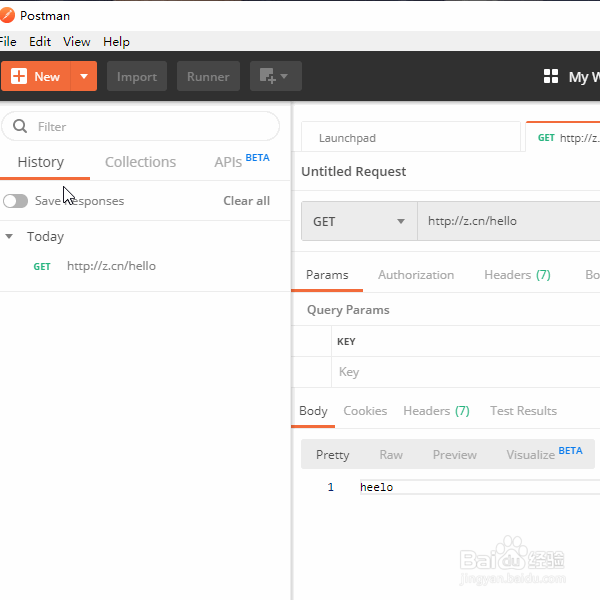This screenshot has width=600, height=600.
Task: Click the Import button
Action: tap(137, 76)
